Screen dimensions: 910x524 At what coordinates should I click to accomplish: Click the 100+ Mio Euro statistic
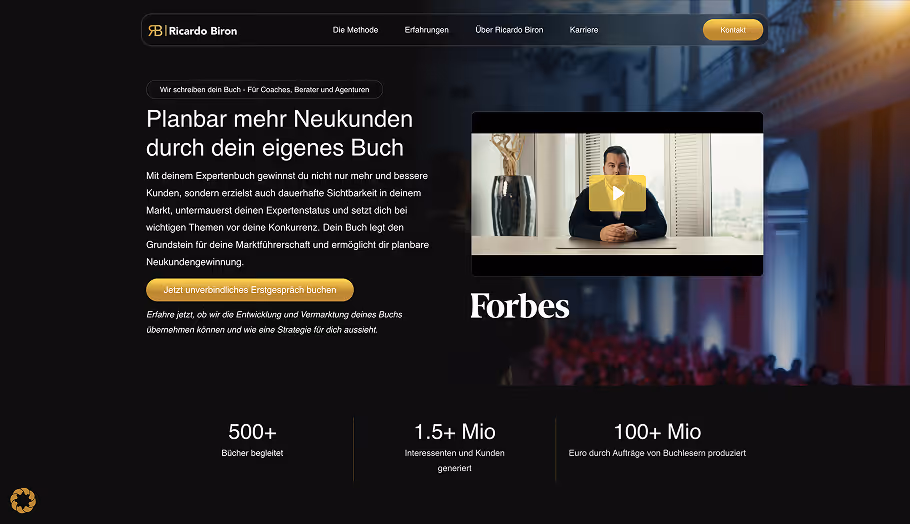coord(657,439)
